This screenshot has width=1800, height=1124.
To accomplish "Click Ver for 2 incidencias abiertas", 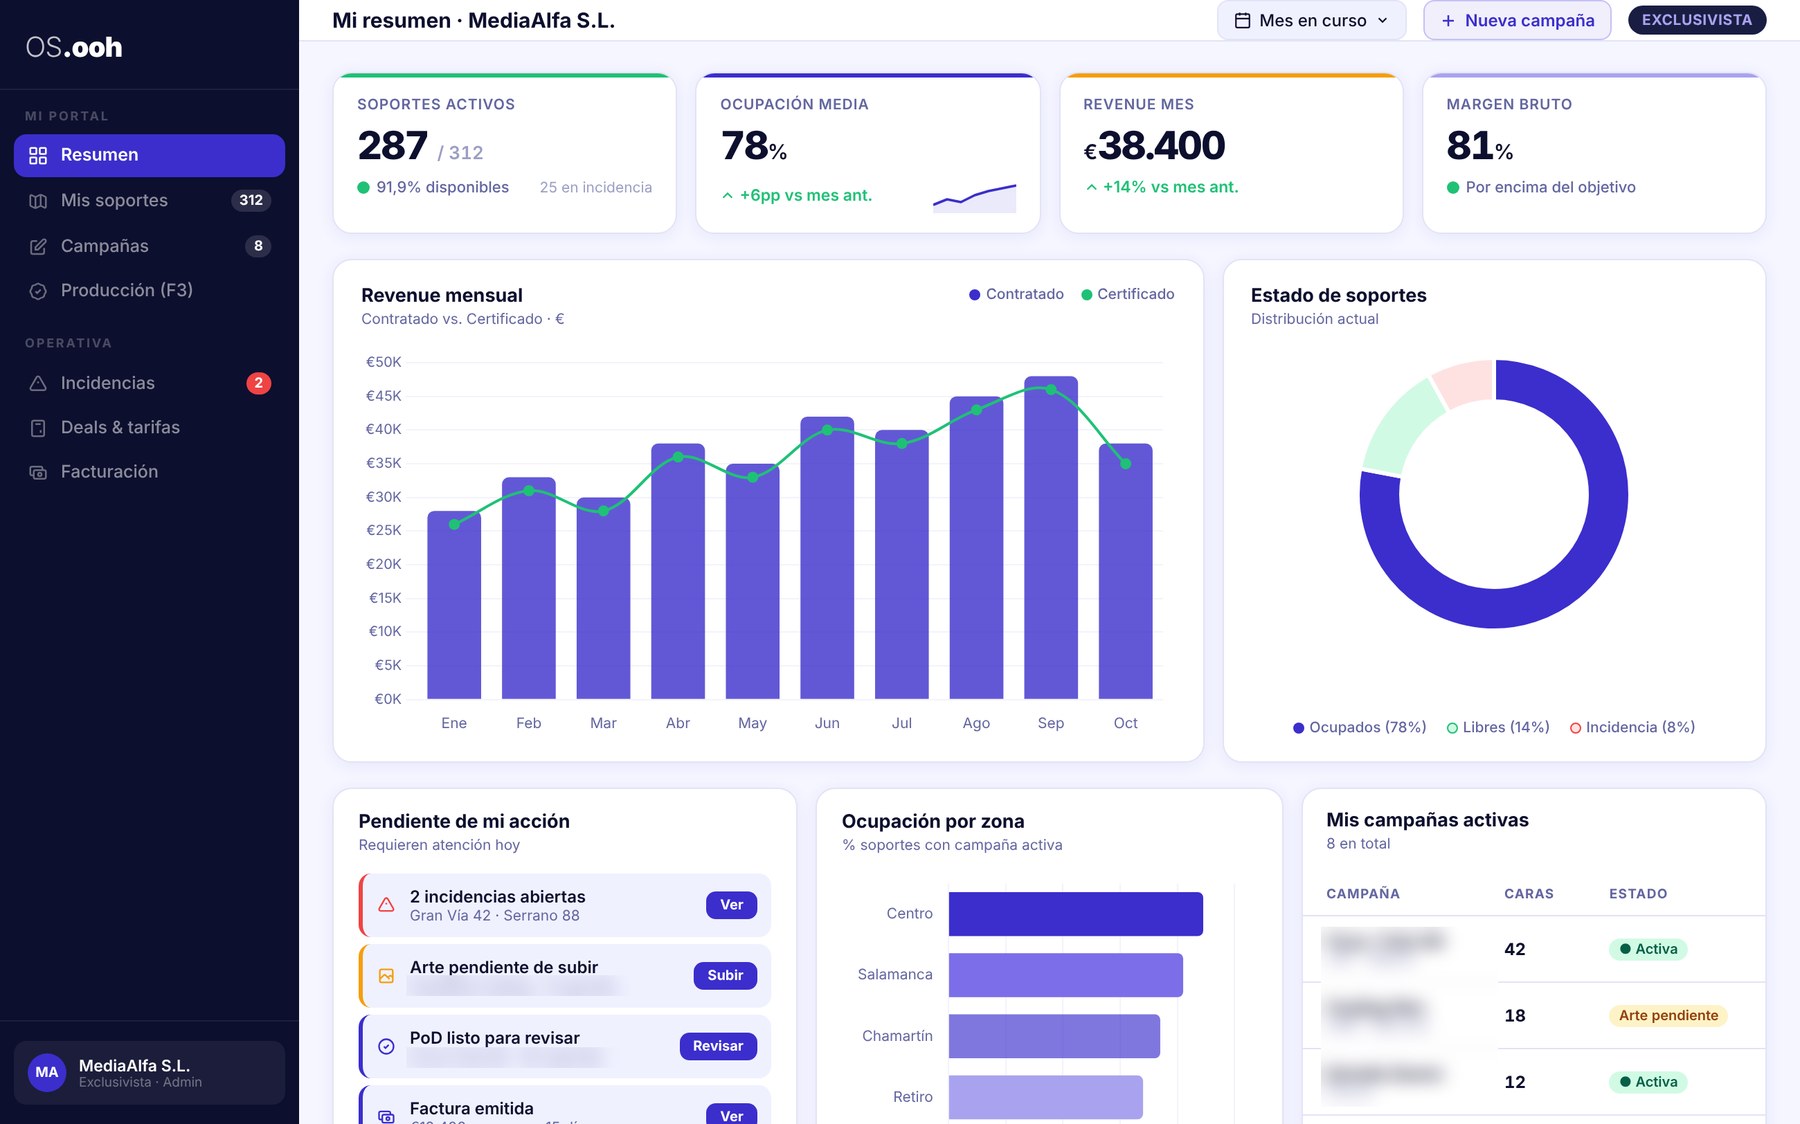I will tap(731, 905).
